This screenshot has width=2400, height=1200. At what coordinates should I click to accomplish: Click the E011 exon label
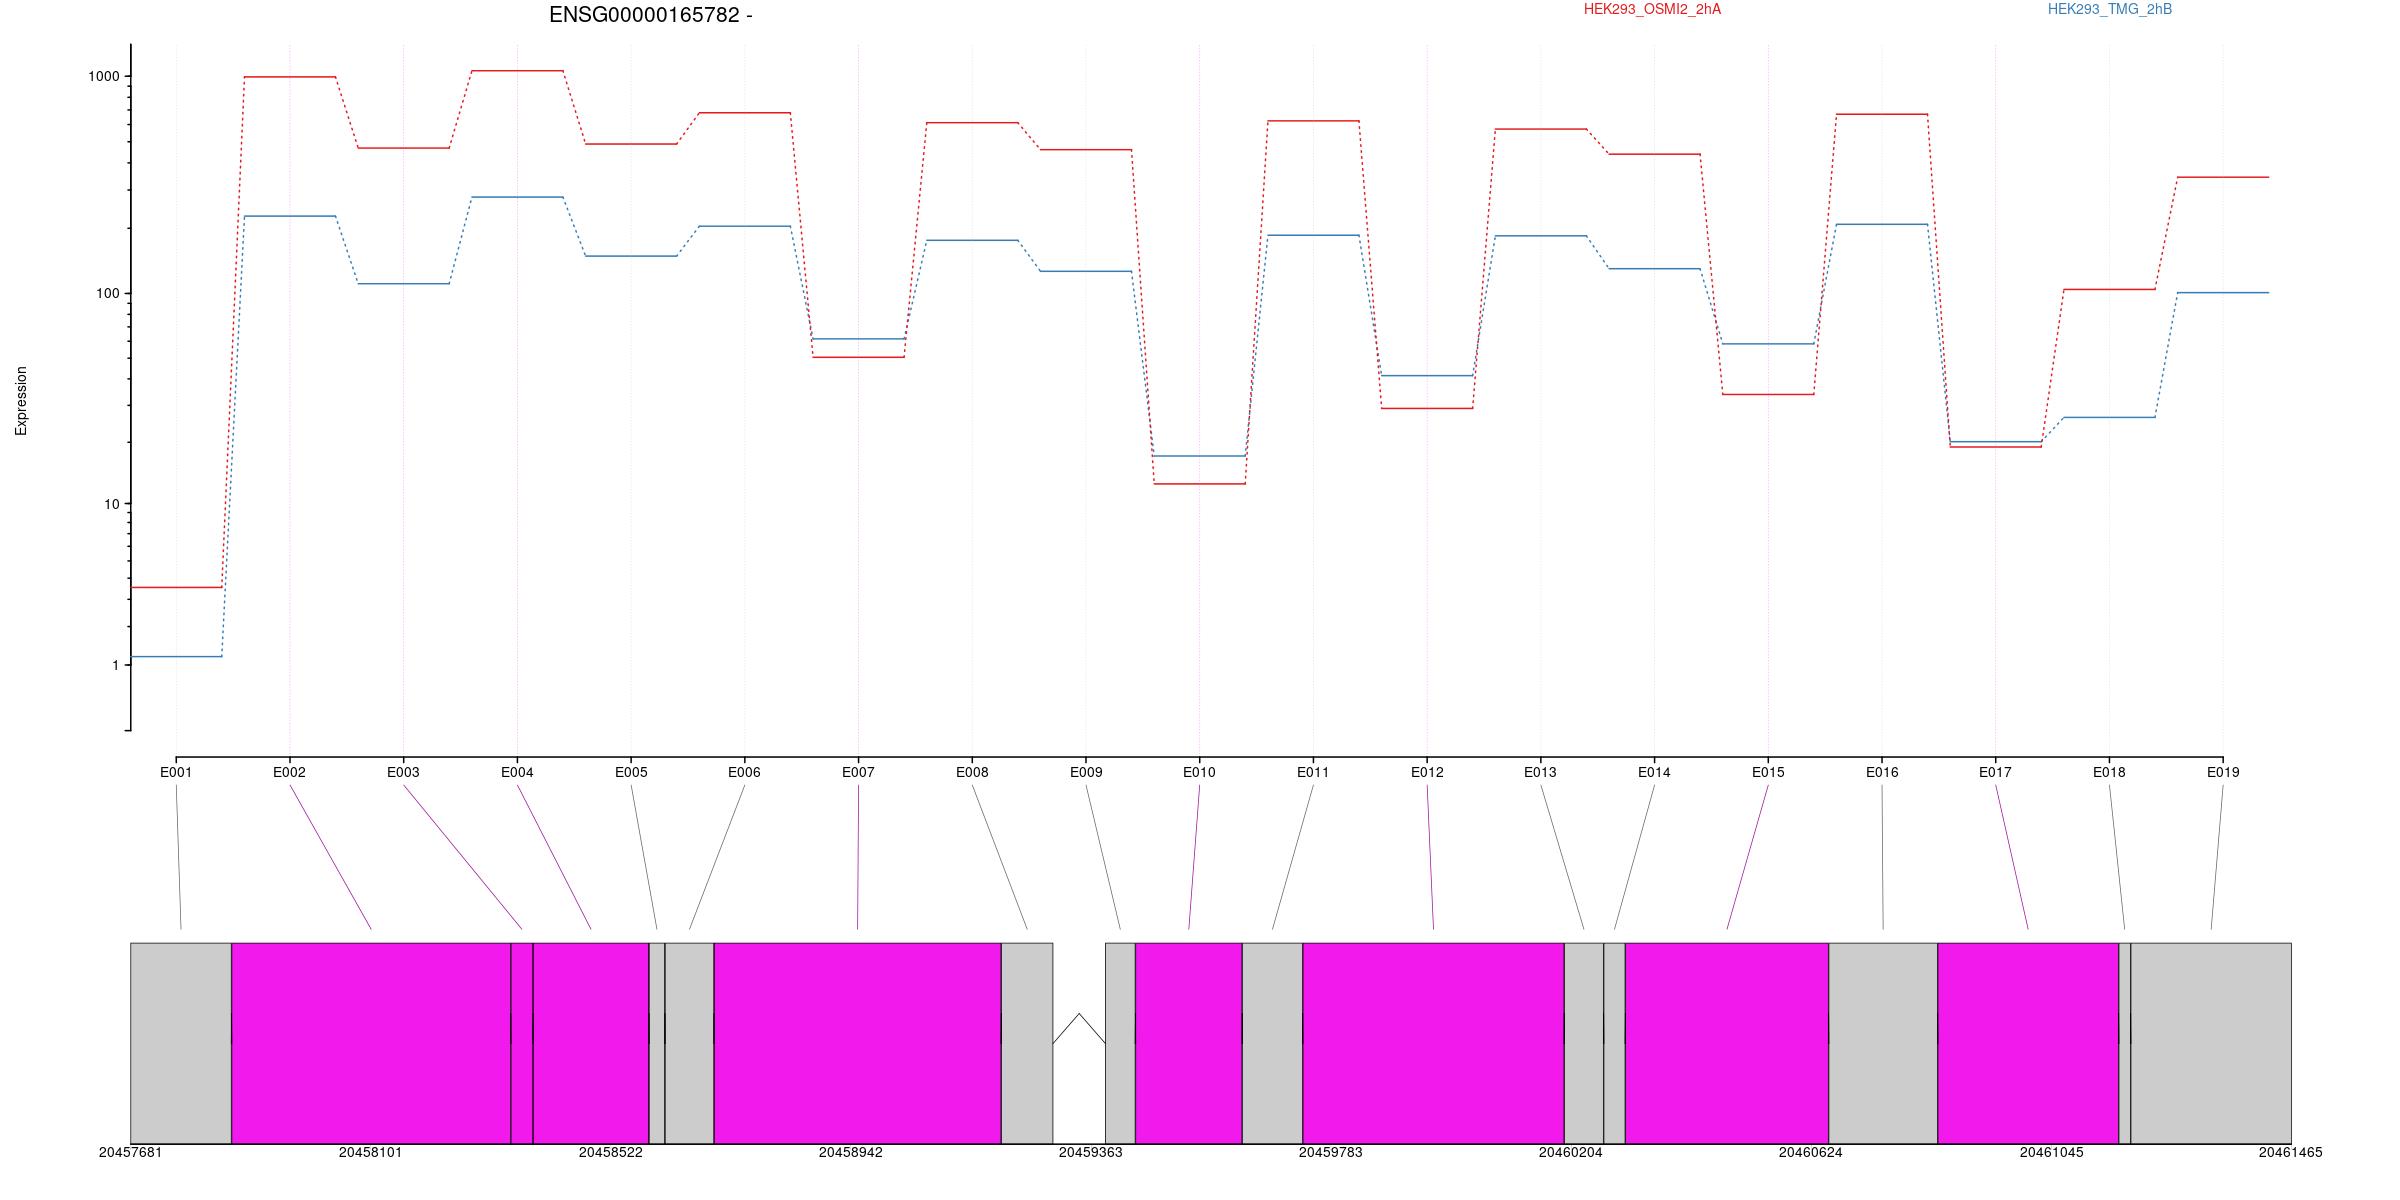(1313, 772)
